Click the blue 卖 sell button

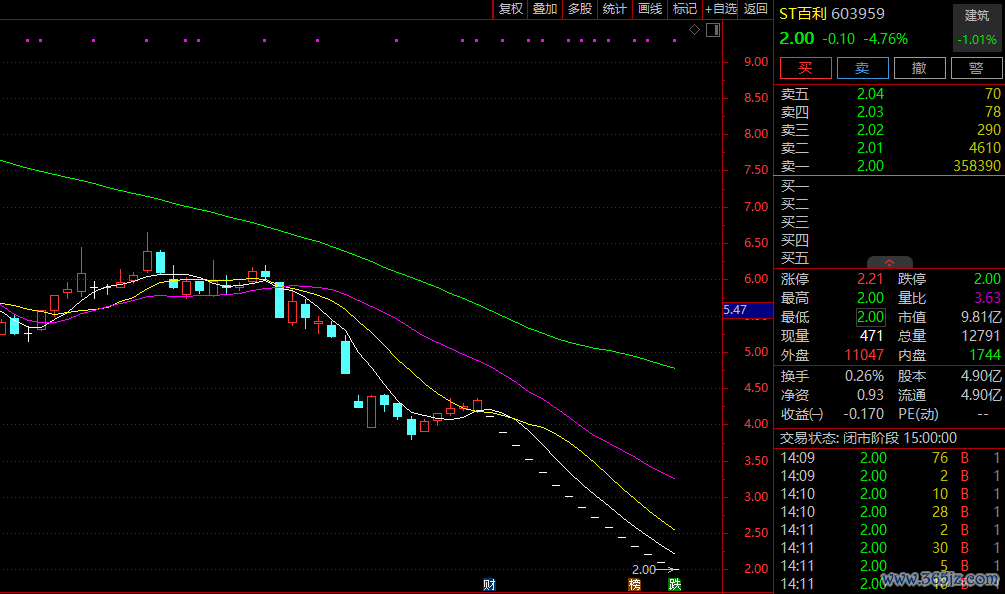863,68
